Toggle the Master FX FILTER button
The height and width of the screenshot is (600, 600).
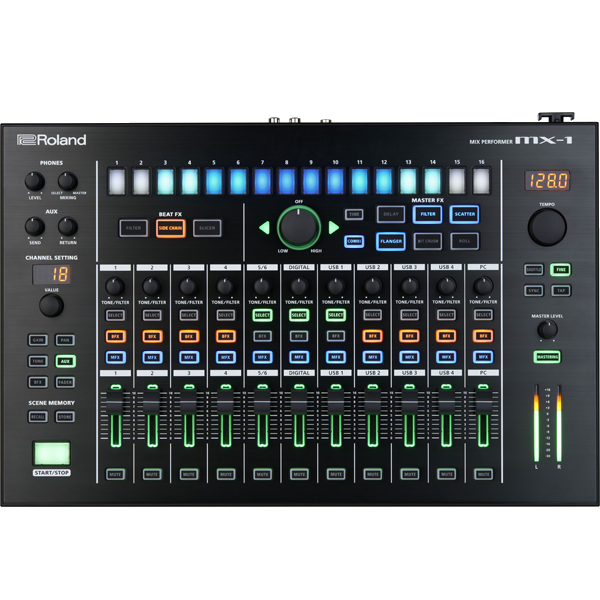click(427, 214)
